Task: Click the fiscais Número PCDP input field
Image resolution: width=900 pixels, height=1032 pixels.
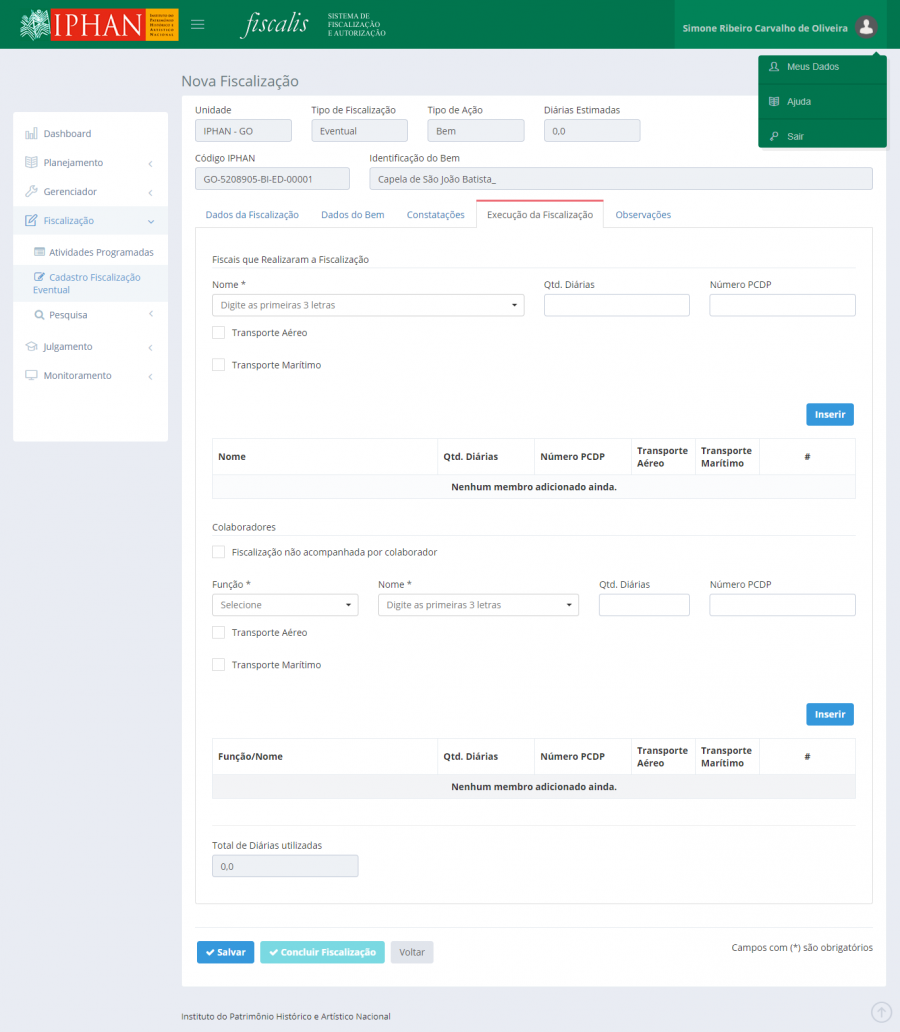Action: point(782,305)
